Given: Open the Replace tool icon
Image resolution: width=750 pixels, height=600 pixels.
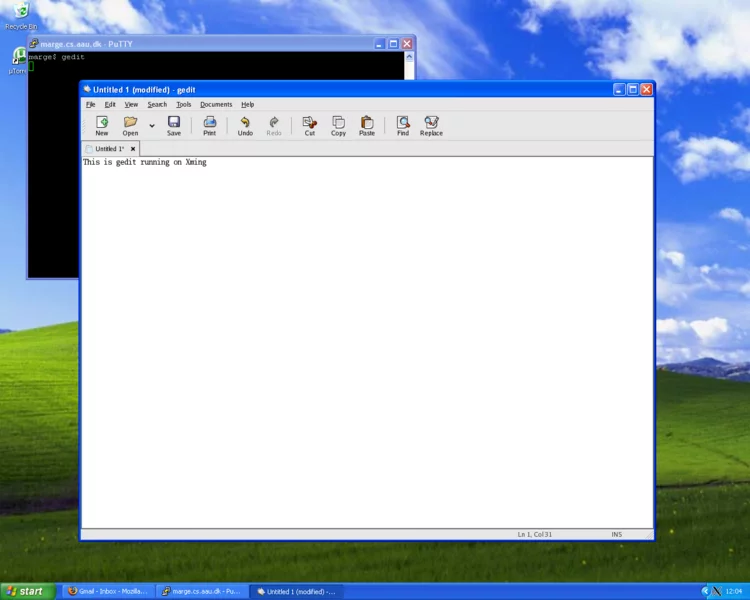Looking at the screenshot, I should [x=431, y=126].
